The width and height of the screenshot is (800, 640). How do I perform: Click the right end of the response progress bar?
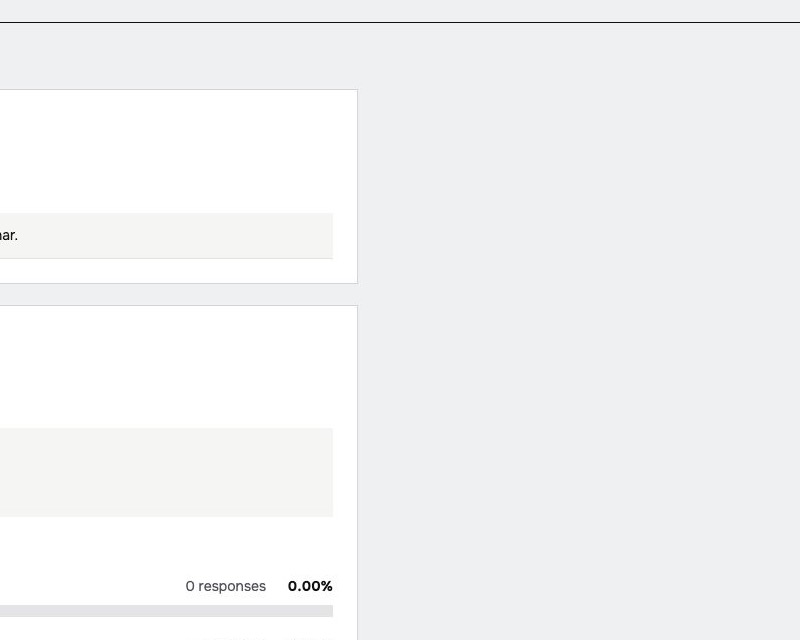click(x=329, y=611)
